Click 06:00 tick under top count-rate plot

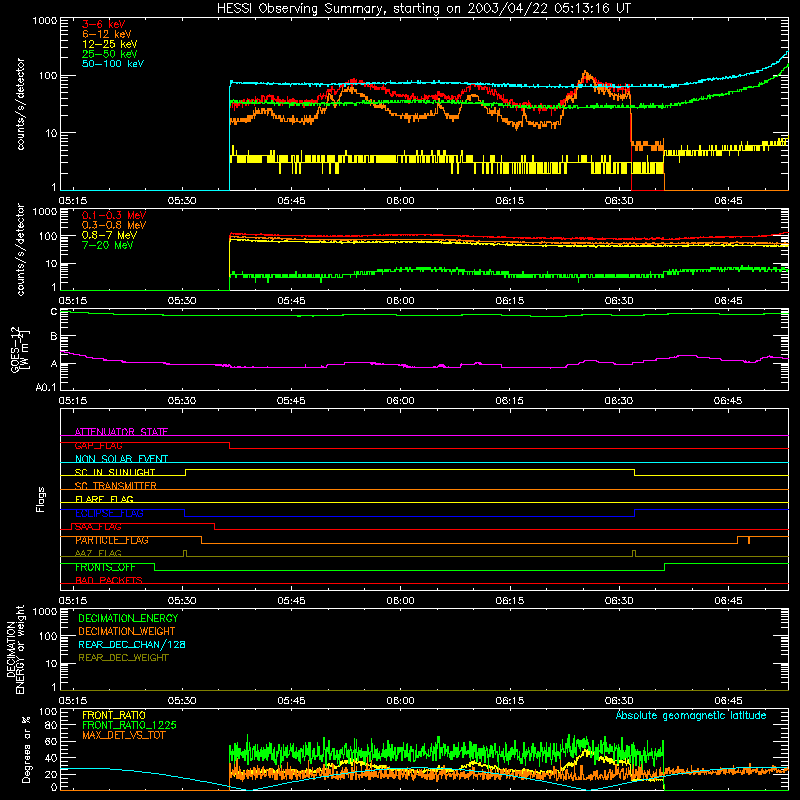click(x=401, y=201)
